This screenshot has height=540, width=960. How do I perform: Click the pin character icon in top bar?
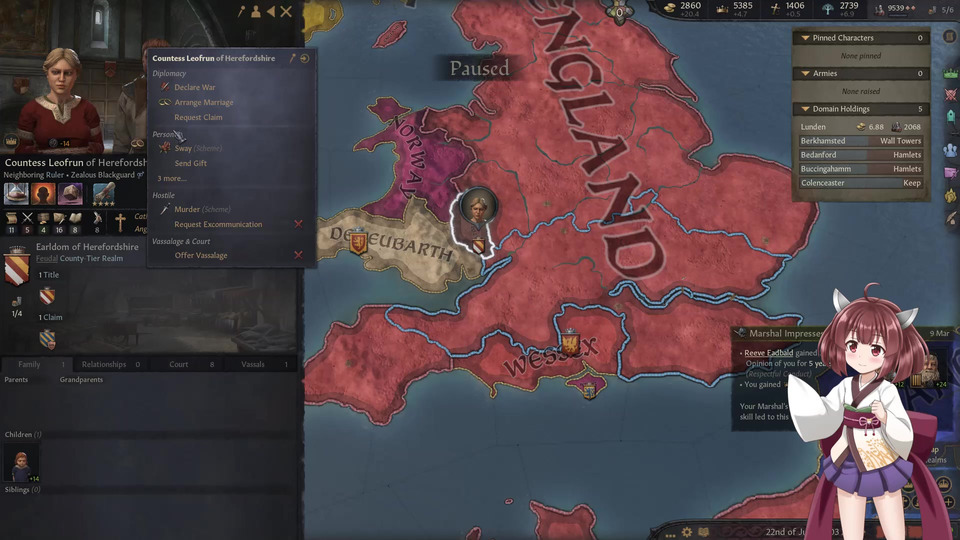point(242,11)
